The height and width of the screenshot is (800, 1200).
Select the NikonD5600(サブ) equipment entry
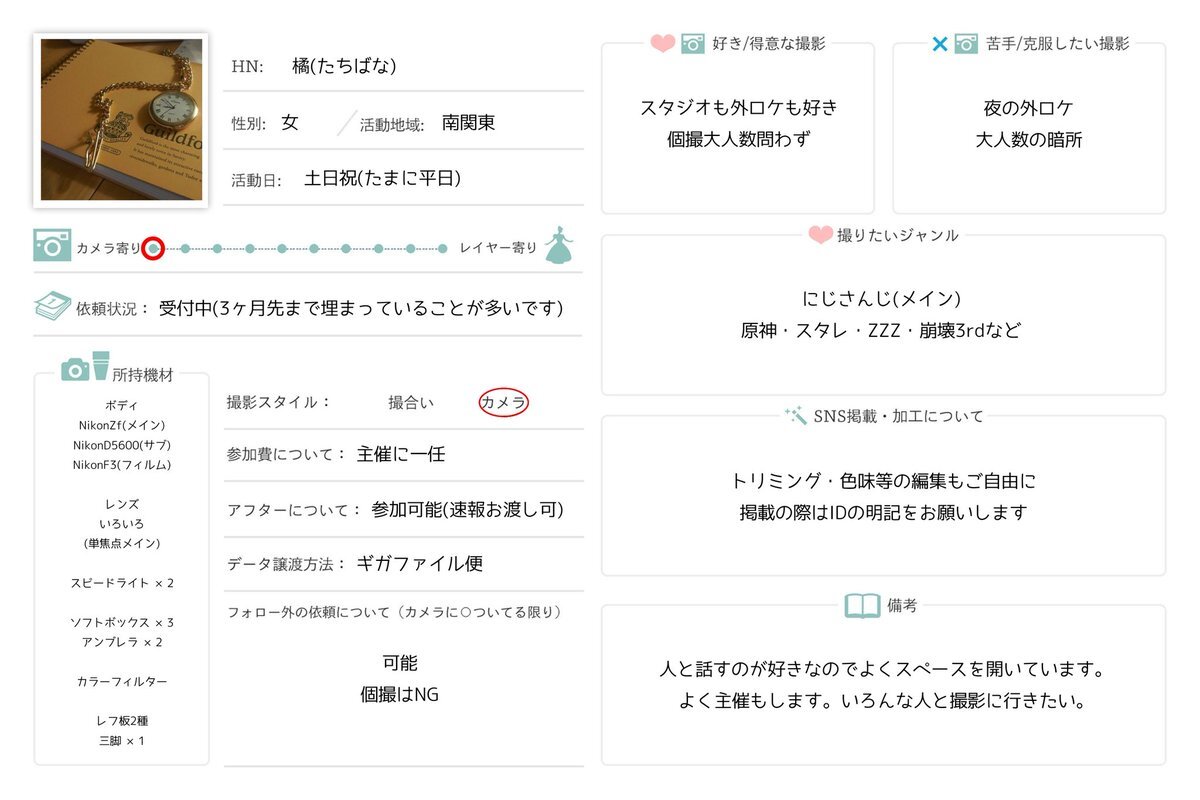[122, 445]
